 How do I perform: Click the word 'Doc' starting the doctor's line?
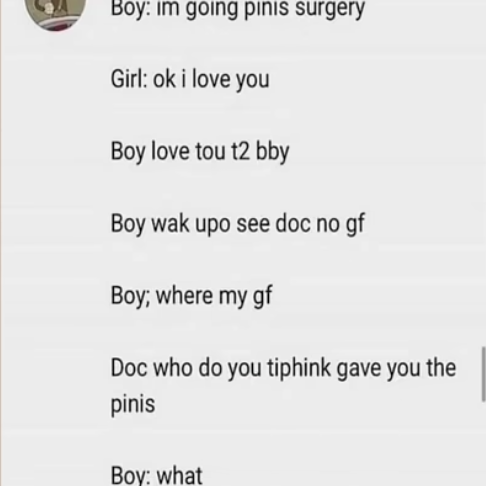129,368
